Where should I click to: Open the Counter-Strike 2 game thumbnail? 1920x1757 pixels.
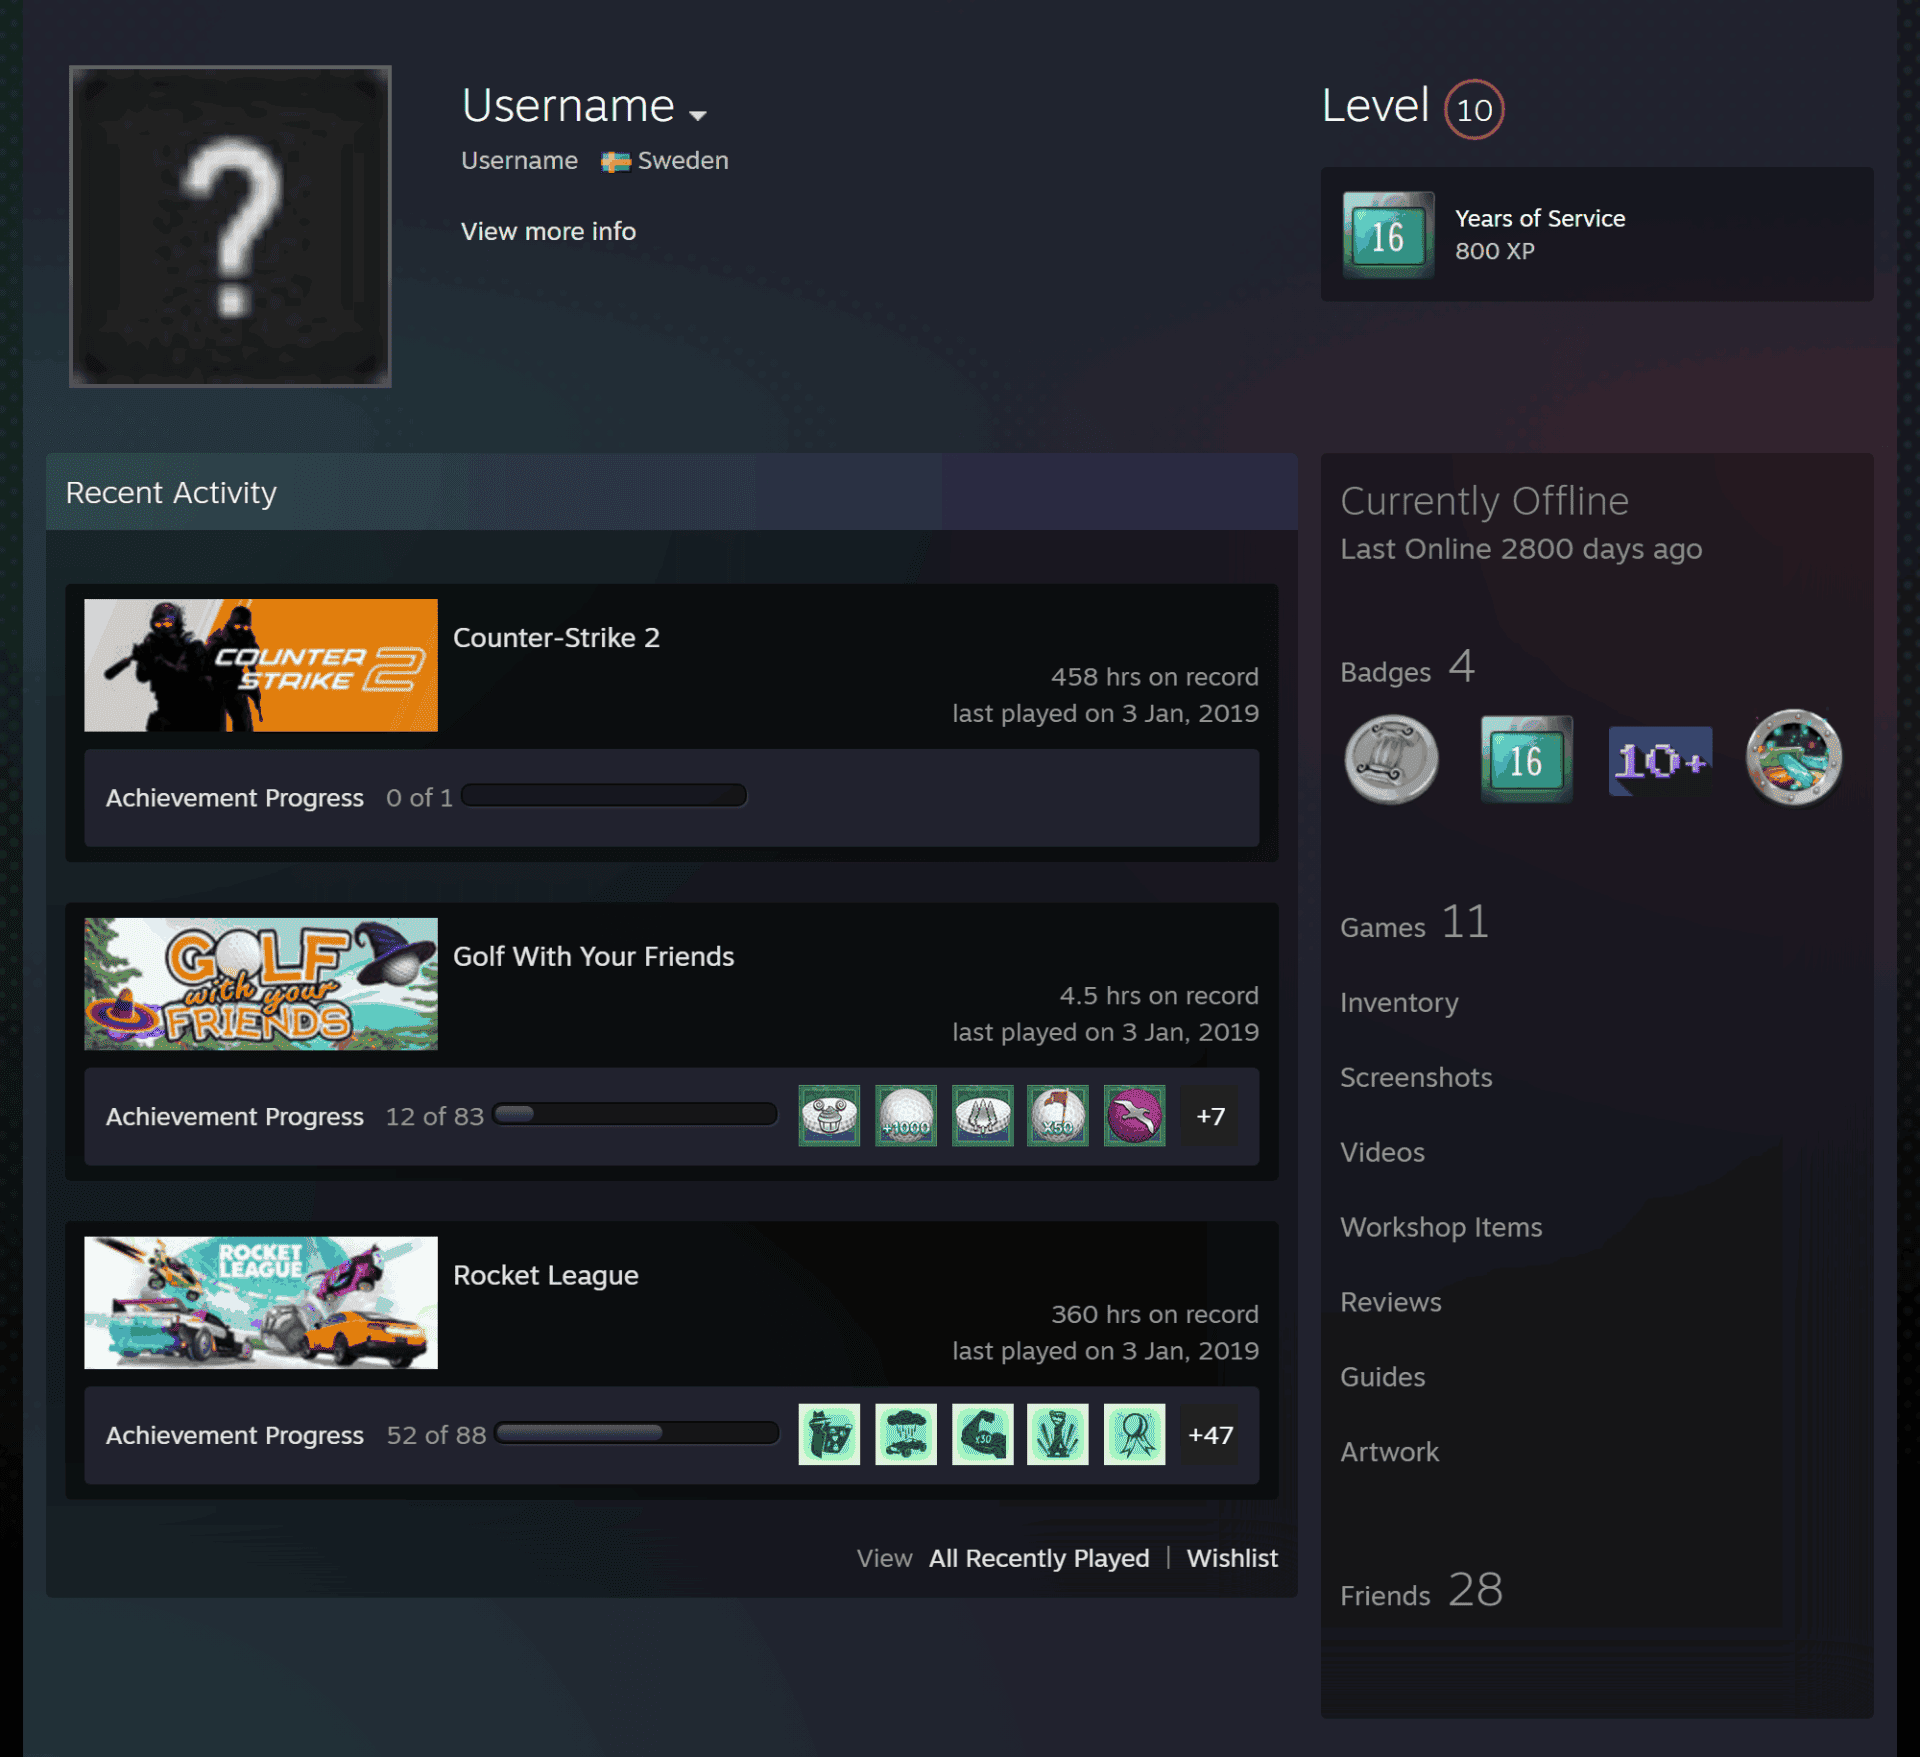pyautogui.click(x=261, y=665)
